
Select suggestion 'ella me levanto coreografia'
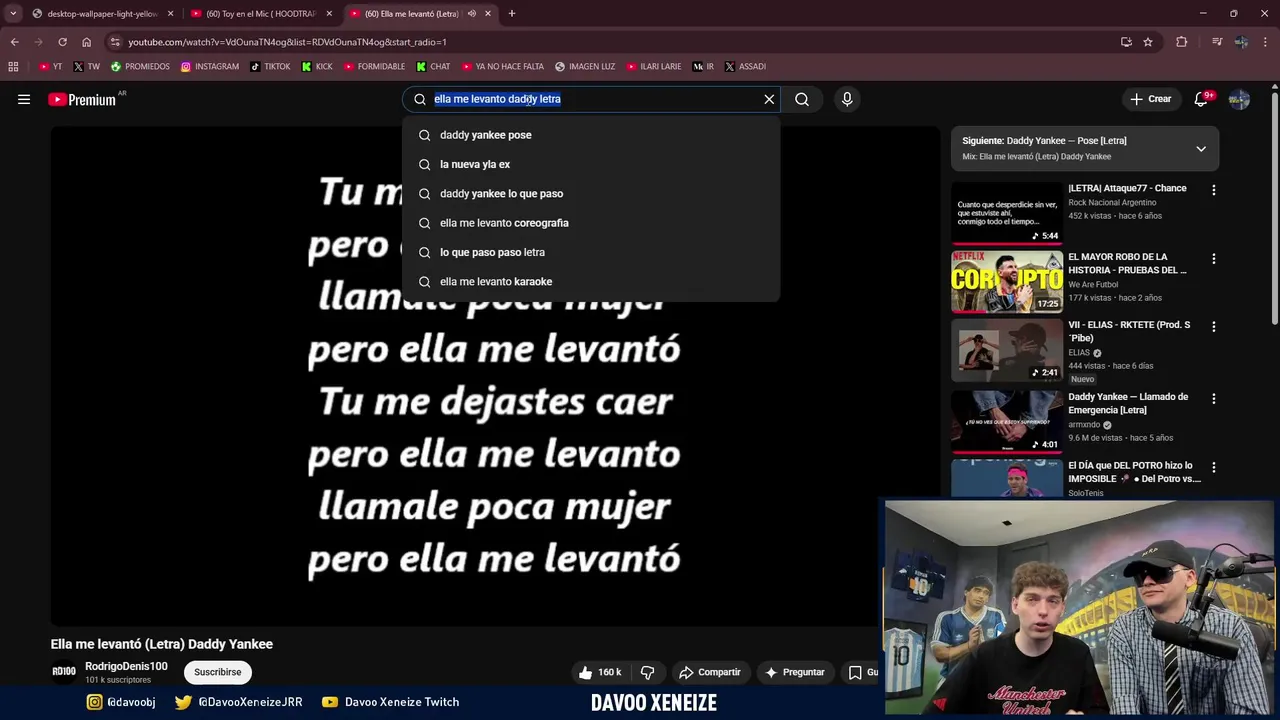[591, 223]
